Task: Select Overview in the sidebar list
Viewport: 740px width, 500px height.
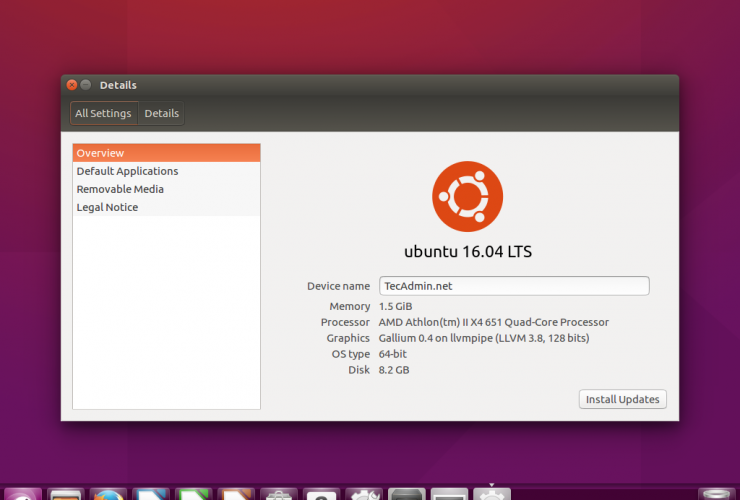Action: coord(166,153)
